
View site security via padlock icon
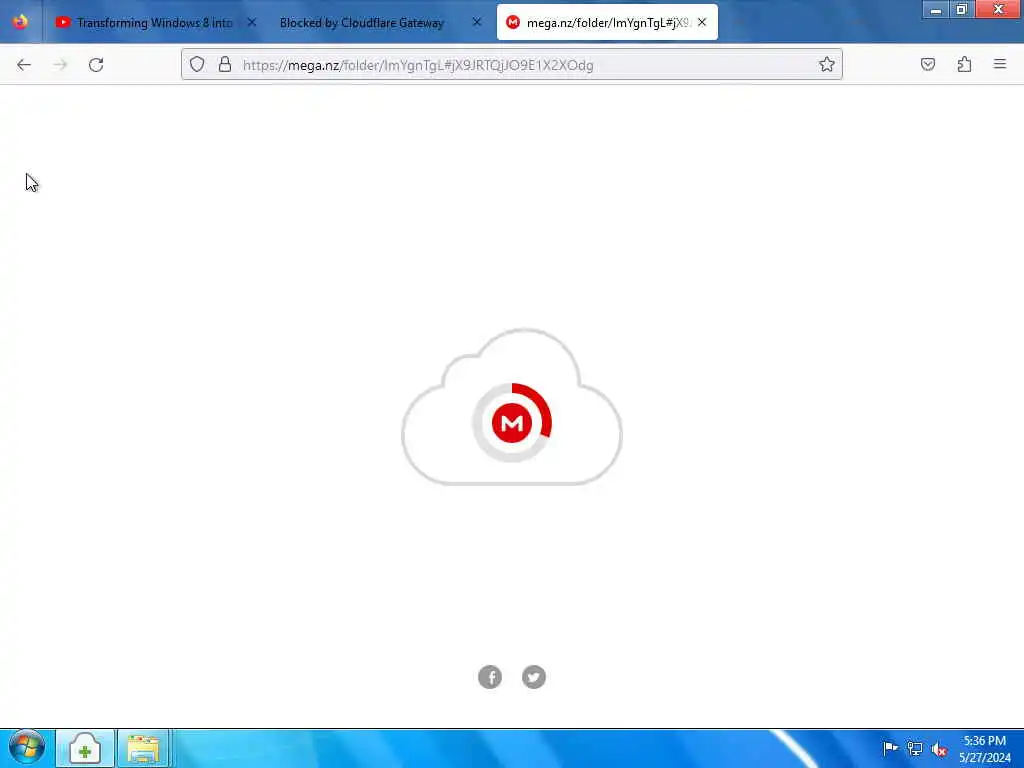[x=225, y=65]
